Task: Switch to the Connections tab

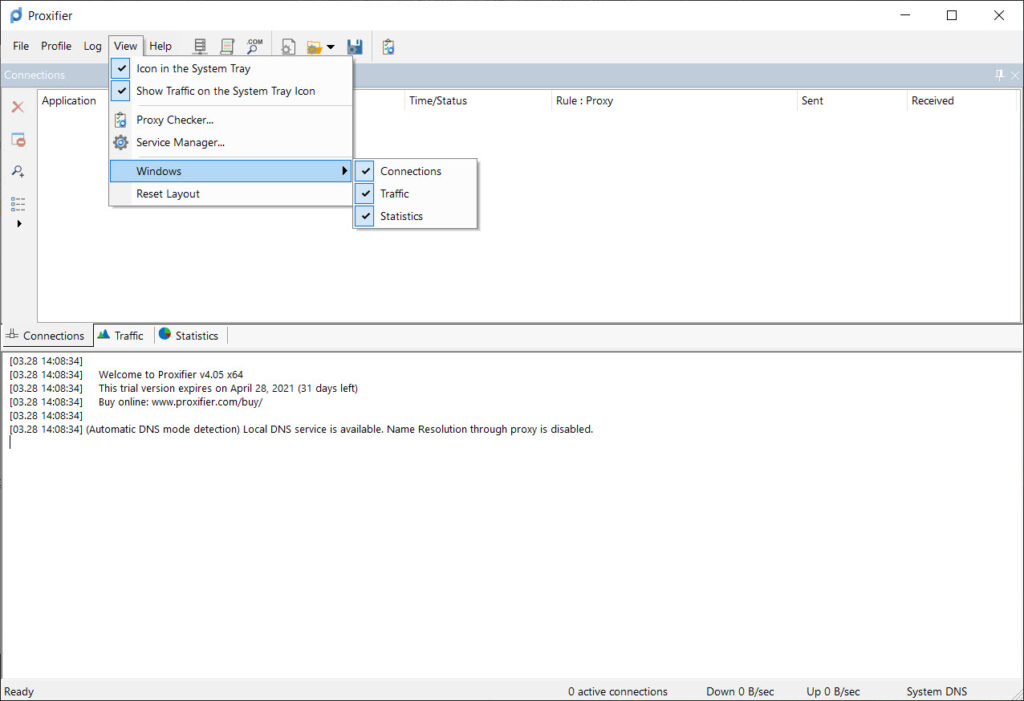Action: click(x=47, y=336)
